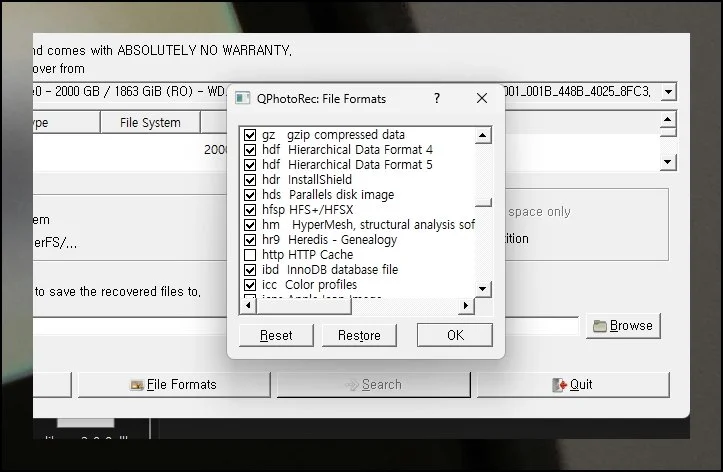The height and width of the screenshot is (472, 723).
Task: Toggle the hds Parallels disk image checkbox
Action: point(250,195)
